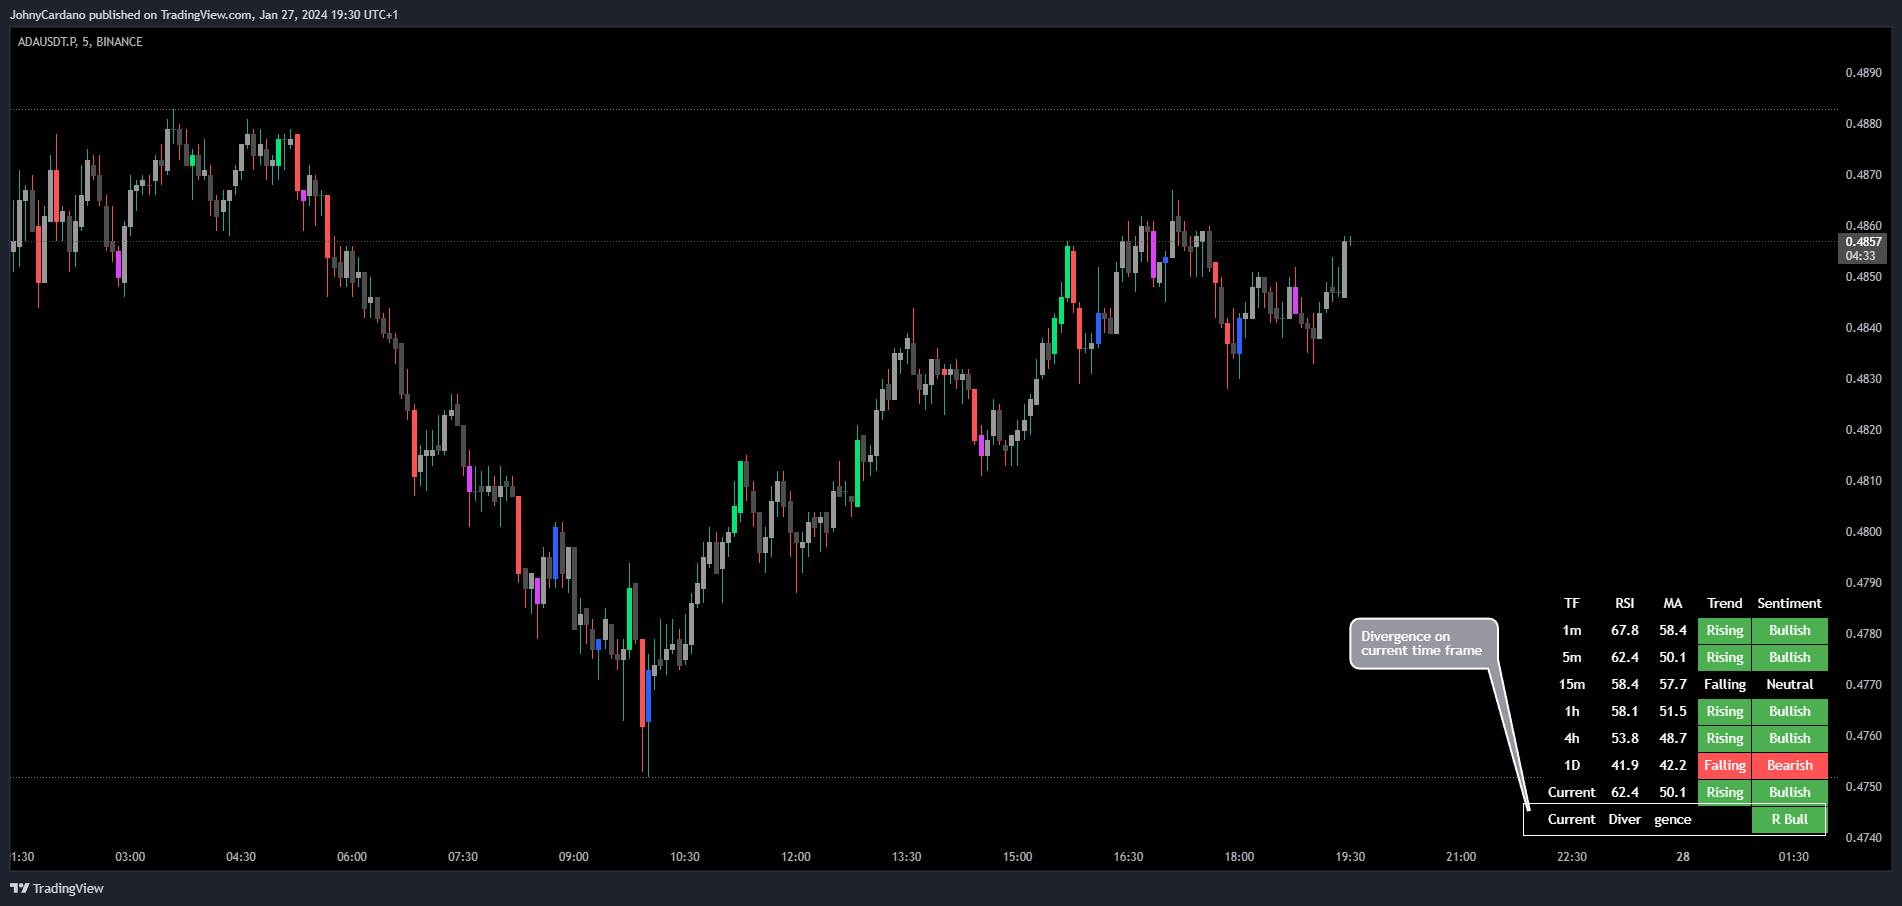Click the Divergence on current time frame callout
This screenshot has height=906, width=1902.
click(1423, 643)
